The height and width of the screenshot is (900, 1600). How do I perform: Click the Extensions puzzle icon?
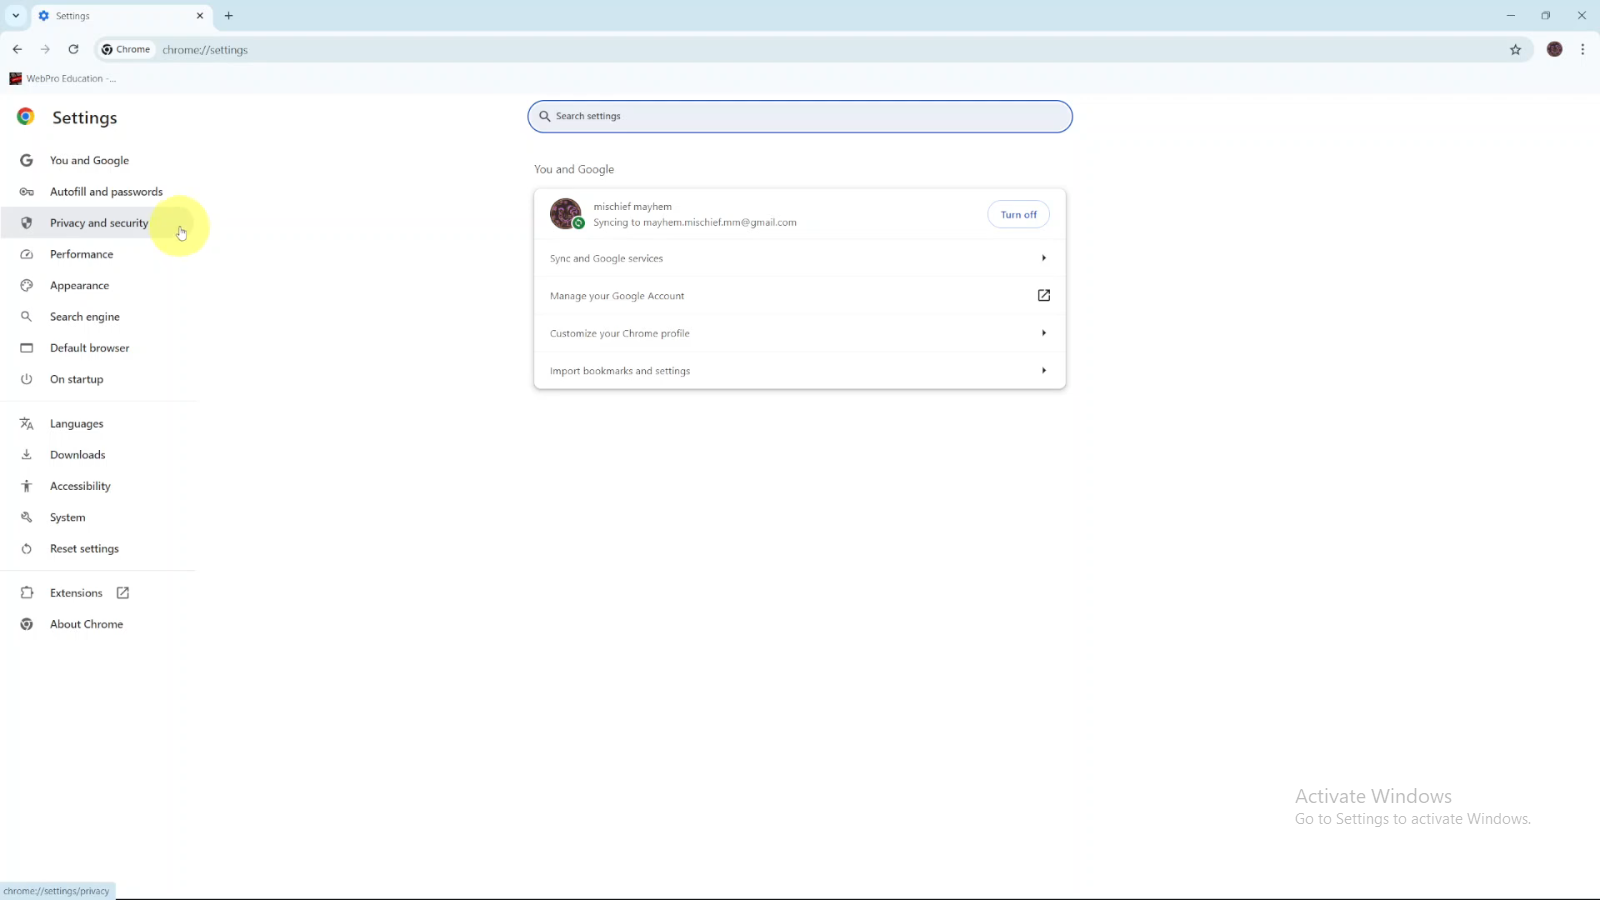[x=27, y=593]
